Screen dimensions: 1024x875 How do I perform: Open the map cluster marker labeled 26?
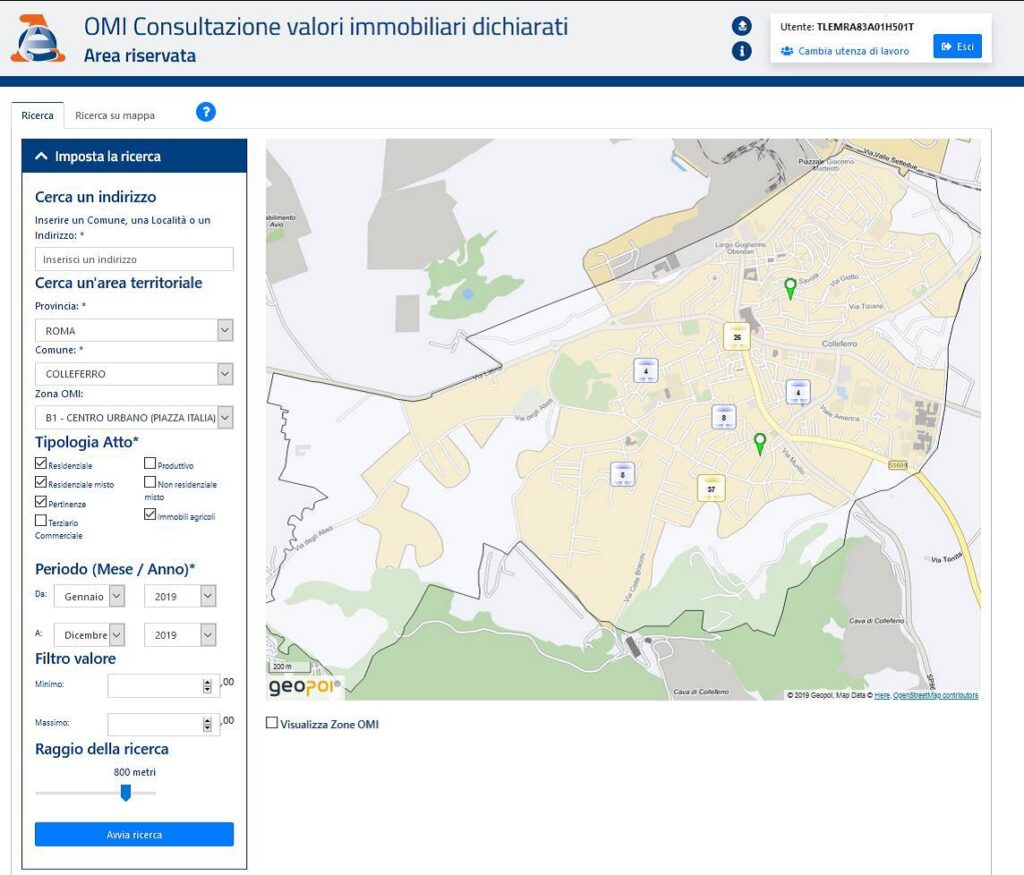(x=737, y=336)
